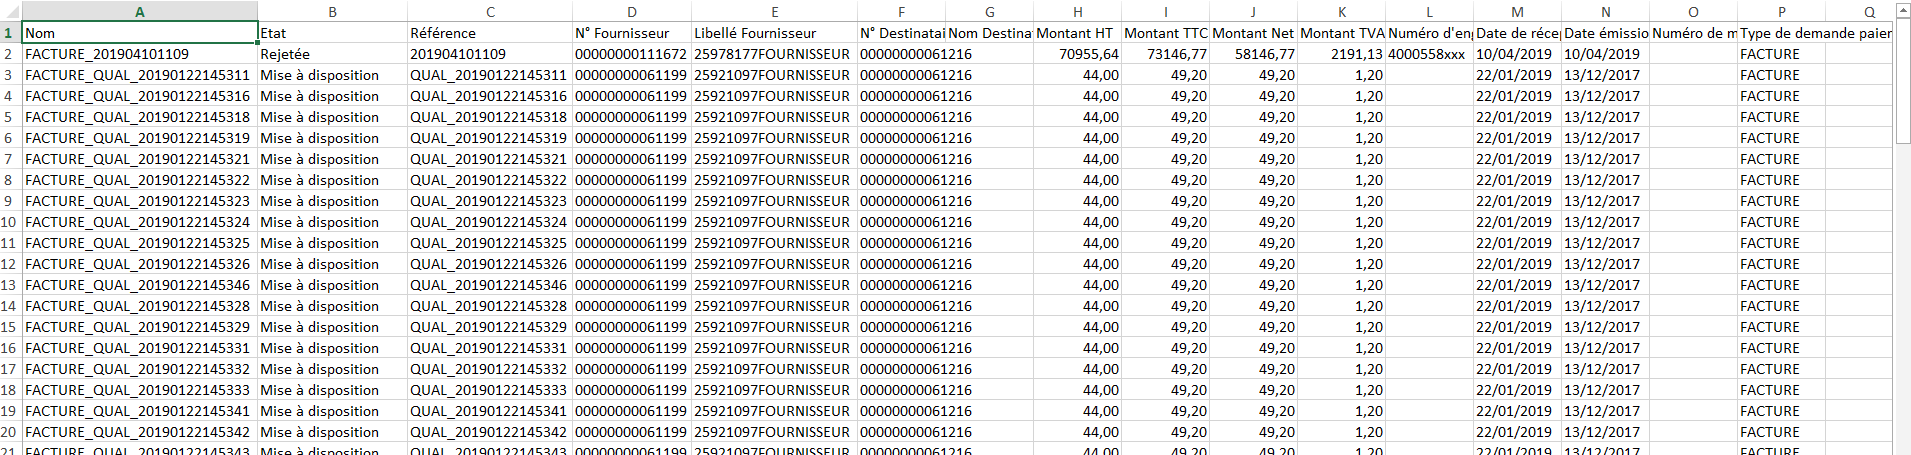Select the cell with value 4000558xxx
Screen dimensions: 1911x455
1428,54
